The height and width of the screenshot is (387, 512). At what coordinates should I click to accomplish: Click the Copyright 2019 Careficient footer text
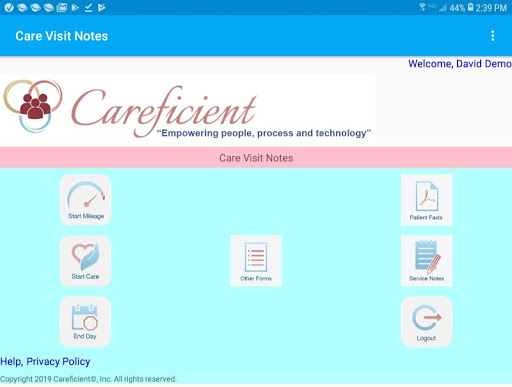[x=88, y=379]
